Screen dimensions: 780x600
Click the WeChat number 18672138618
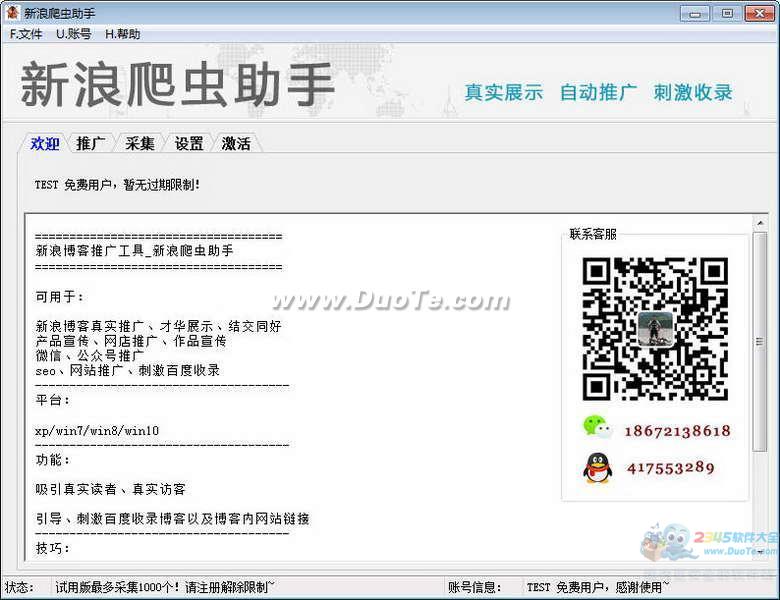point(678,431)
